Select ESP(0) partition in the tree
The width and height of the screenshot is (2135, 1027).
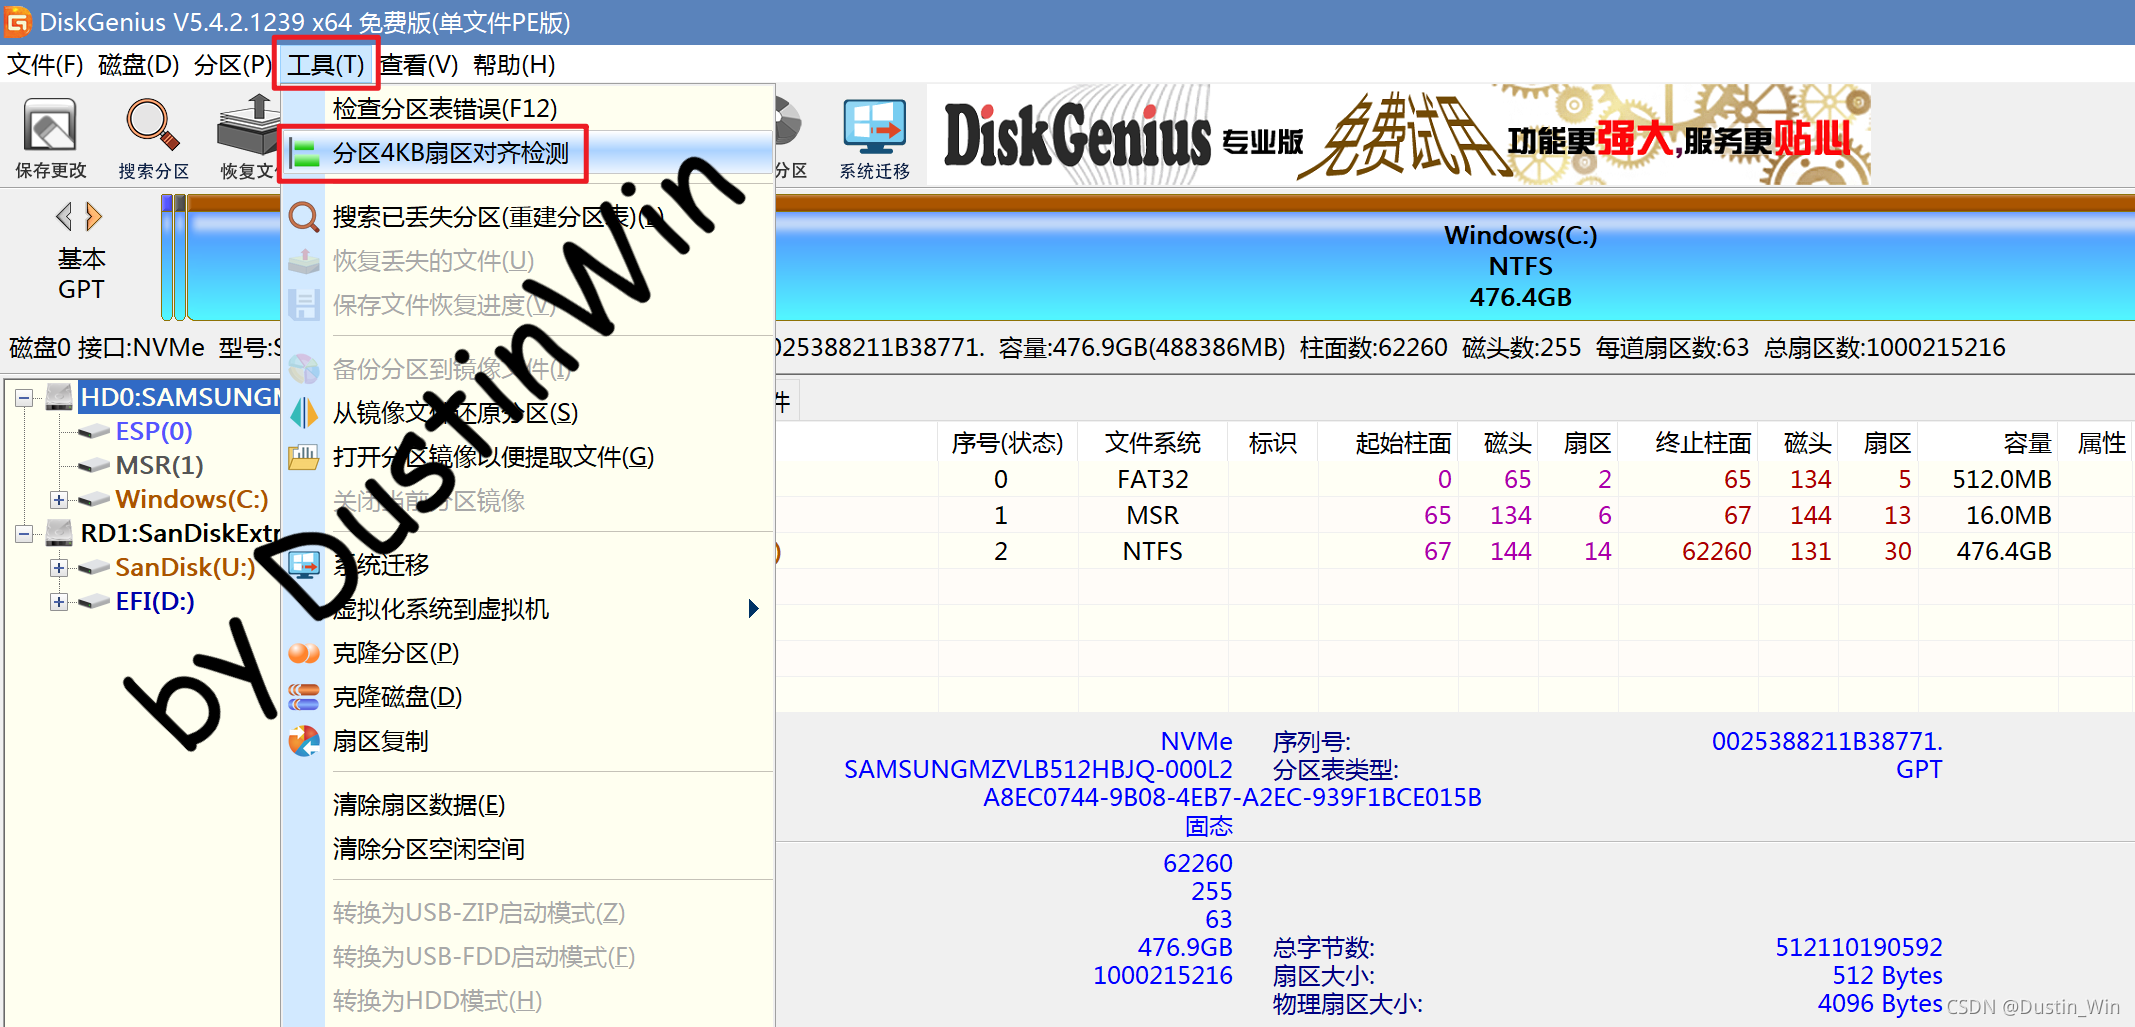154,431
